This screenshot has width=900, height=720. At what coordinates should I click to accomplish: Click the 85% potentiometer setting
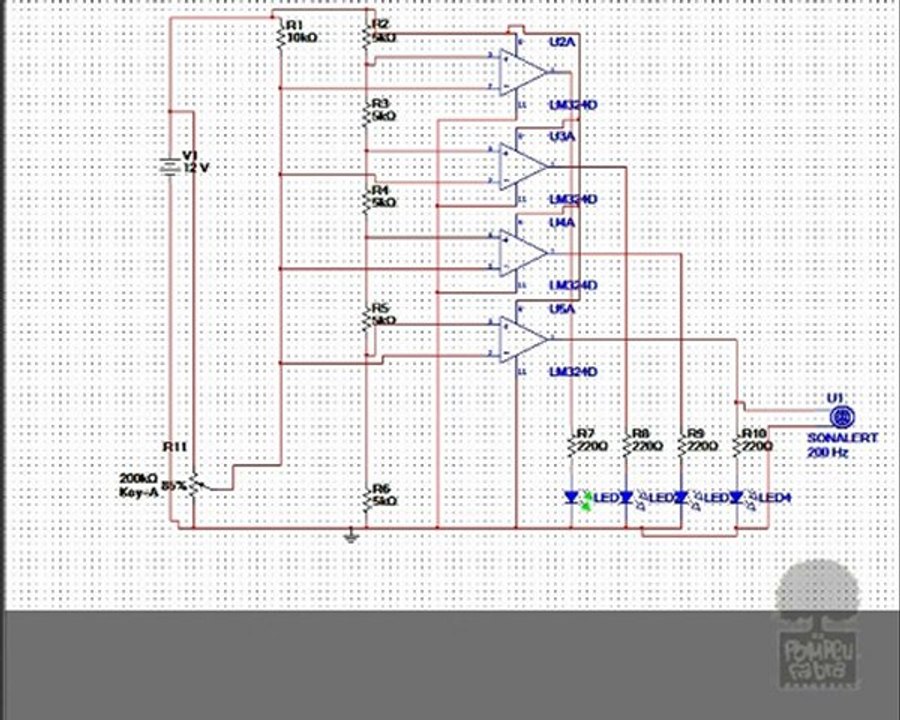tap(174, 486)
